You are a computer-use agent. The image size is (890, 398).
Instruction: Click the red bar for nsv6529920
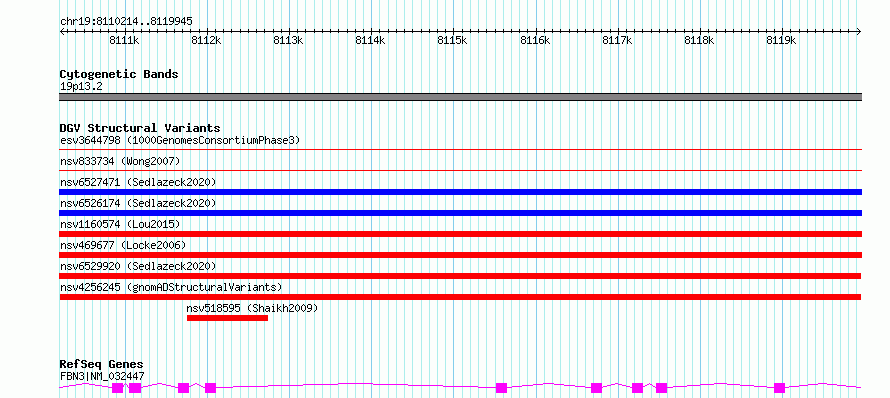pyautogui.click(x=460, y=276)
